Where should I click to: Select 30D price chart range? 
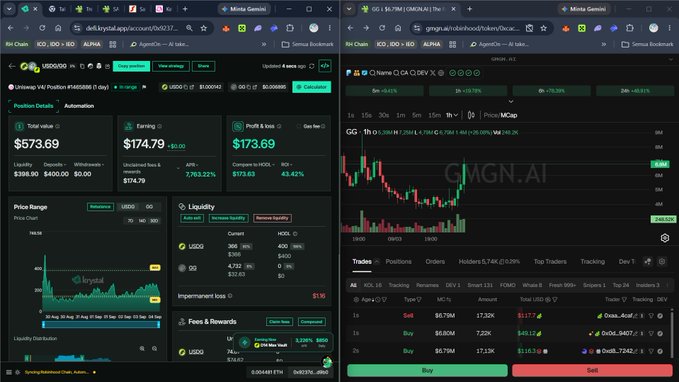[154, 221]
